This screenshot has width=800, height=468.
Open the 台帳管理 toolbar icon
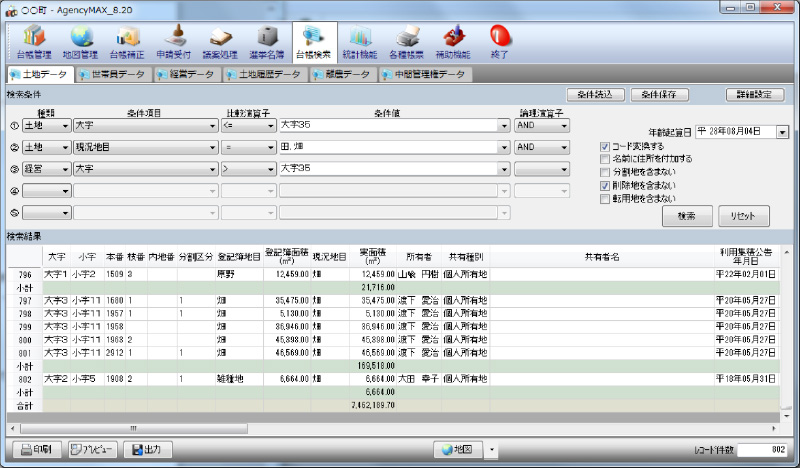click(x=34, y=41)
